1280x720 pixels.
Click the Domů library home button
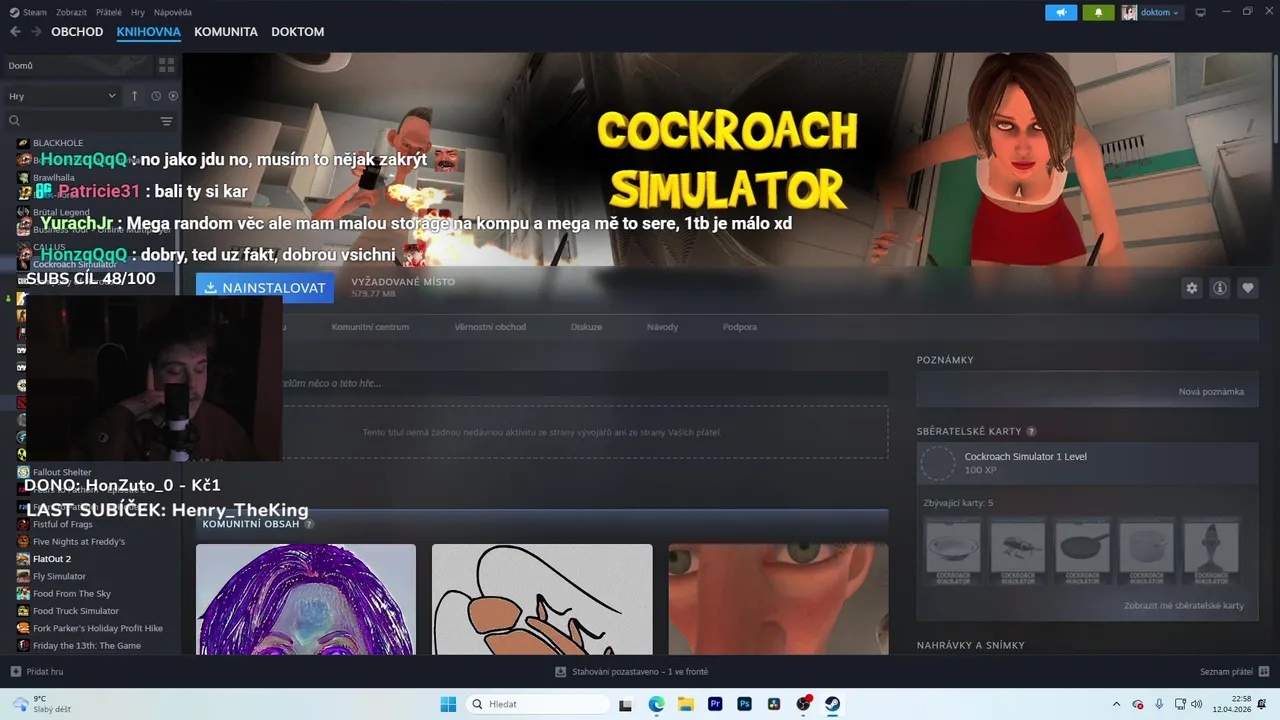click(x=77, y=65)
